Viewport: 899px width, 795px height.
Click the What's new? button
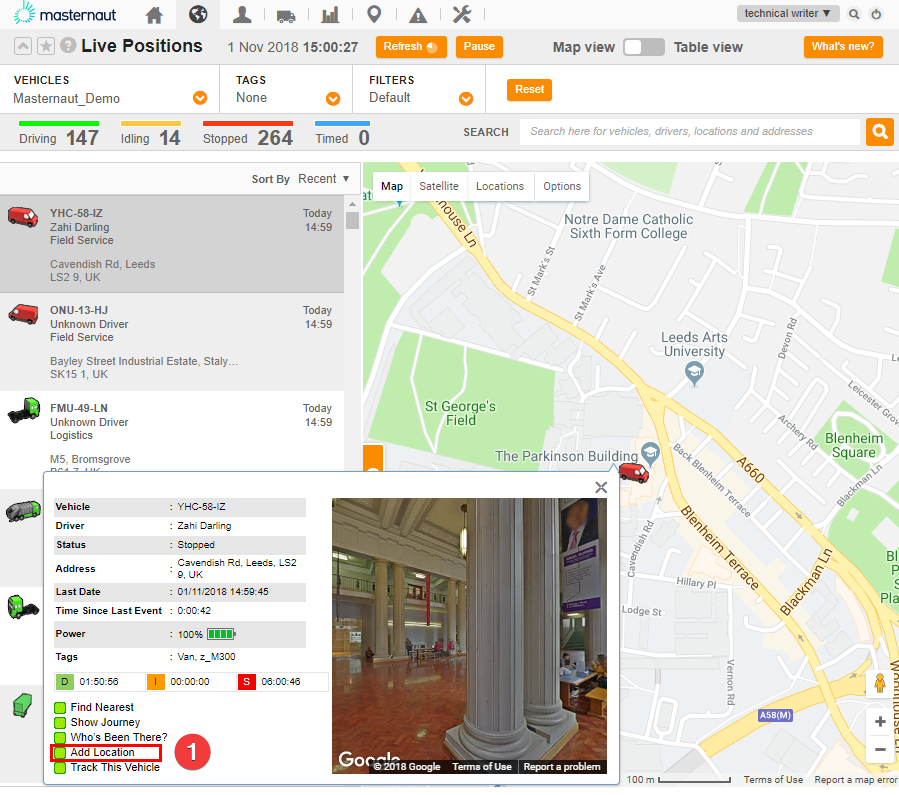pyautogui.click(x=843, y=47)
